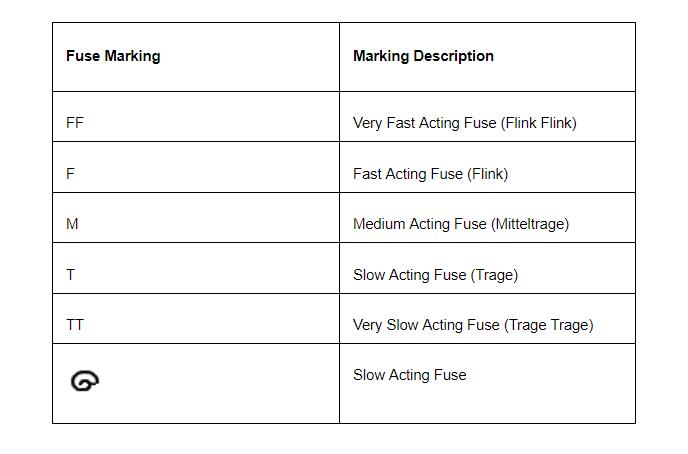
Task: Click the spiral slow-acting fuse symbol
Action: click(x=84, y=380)
